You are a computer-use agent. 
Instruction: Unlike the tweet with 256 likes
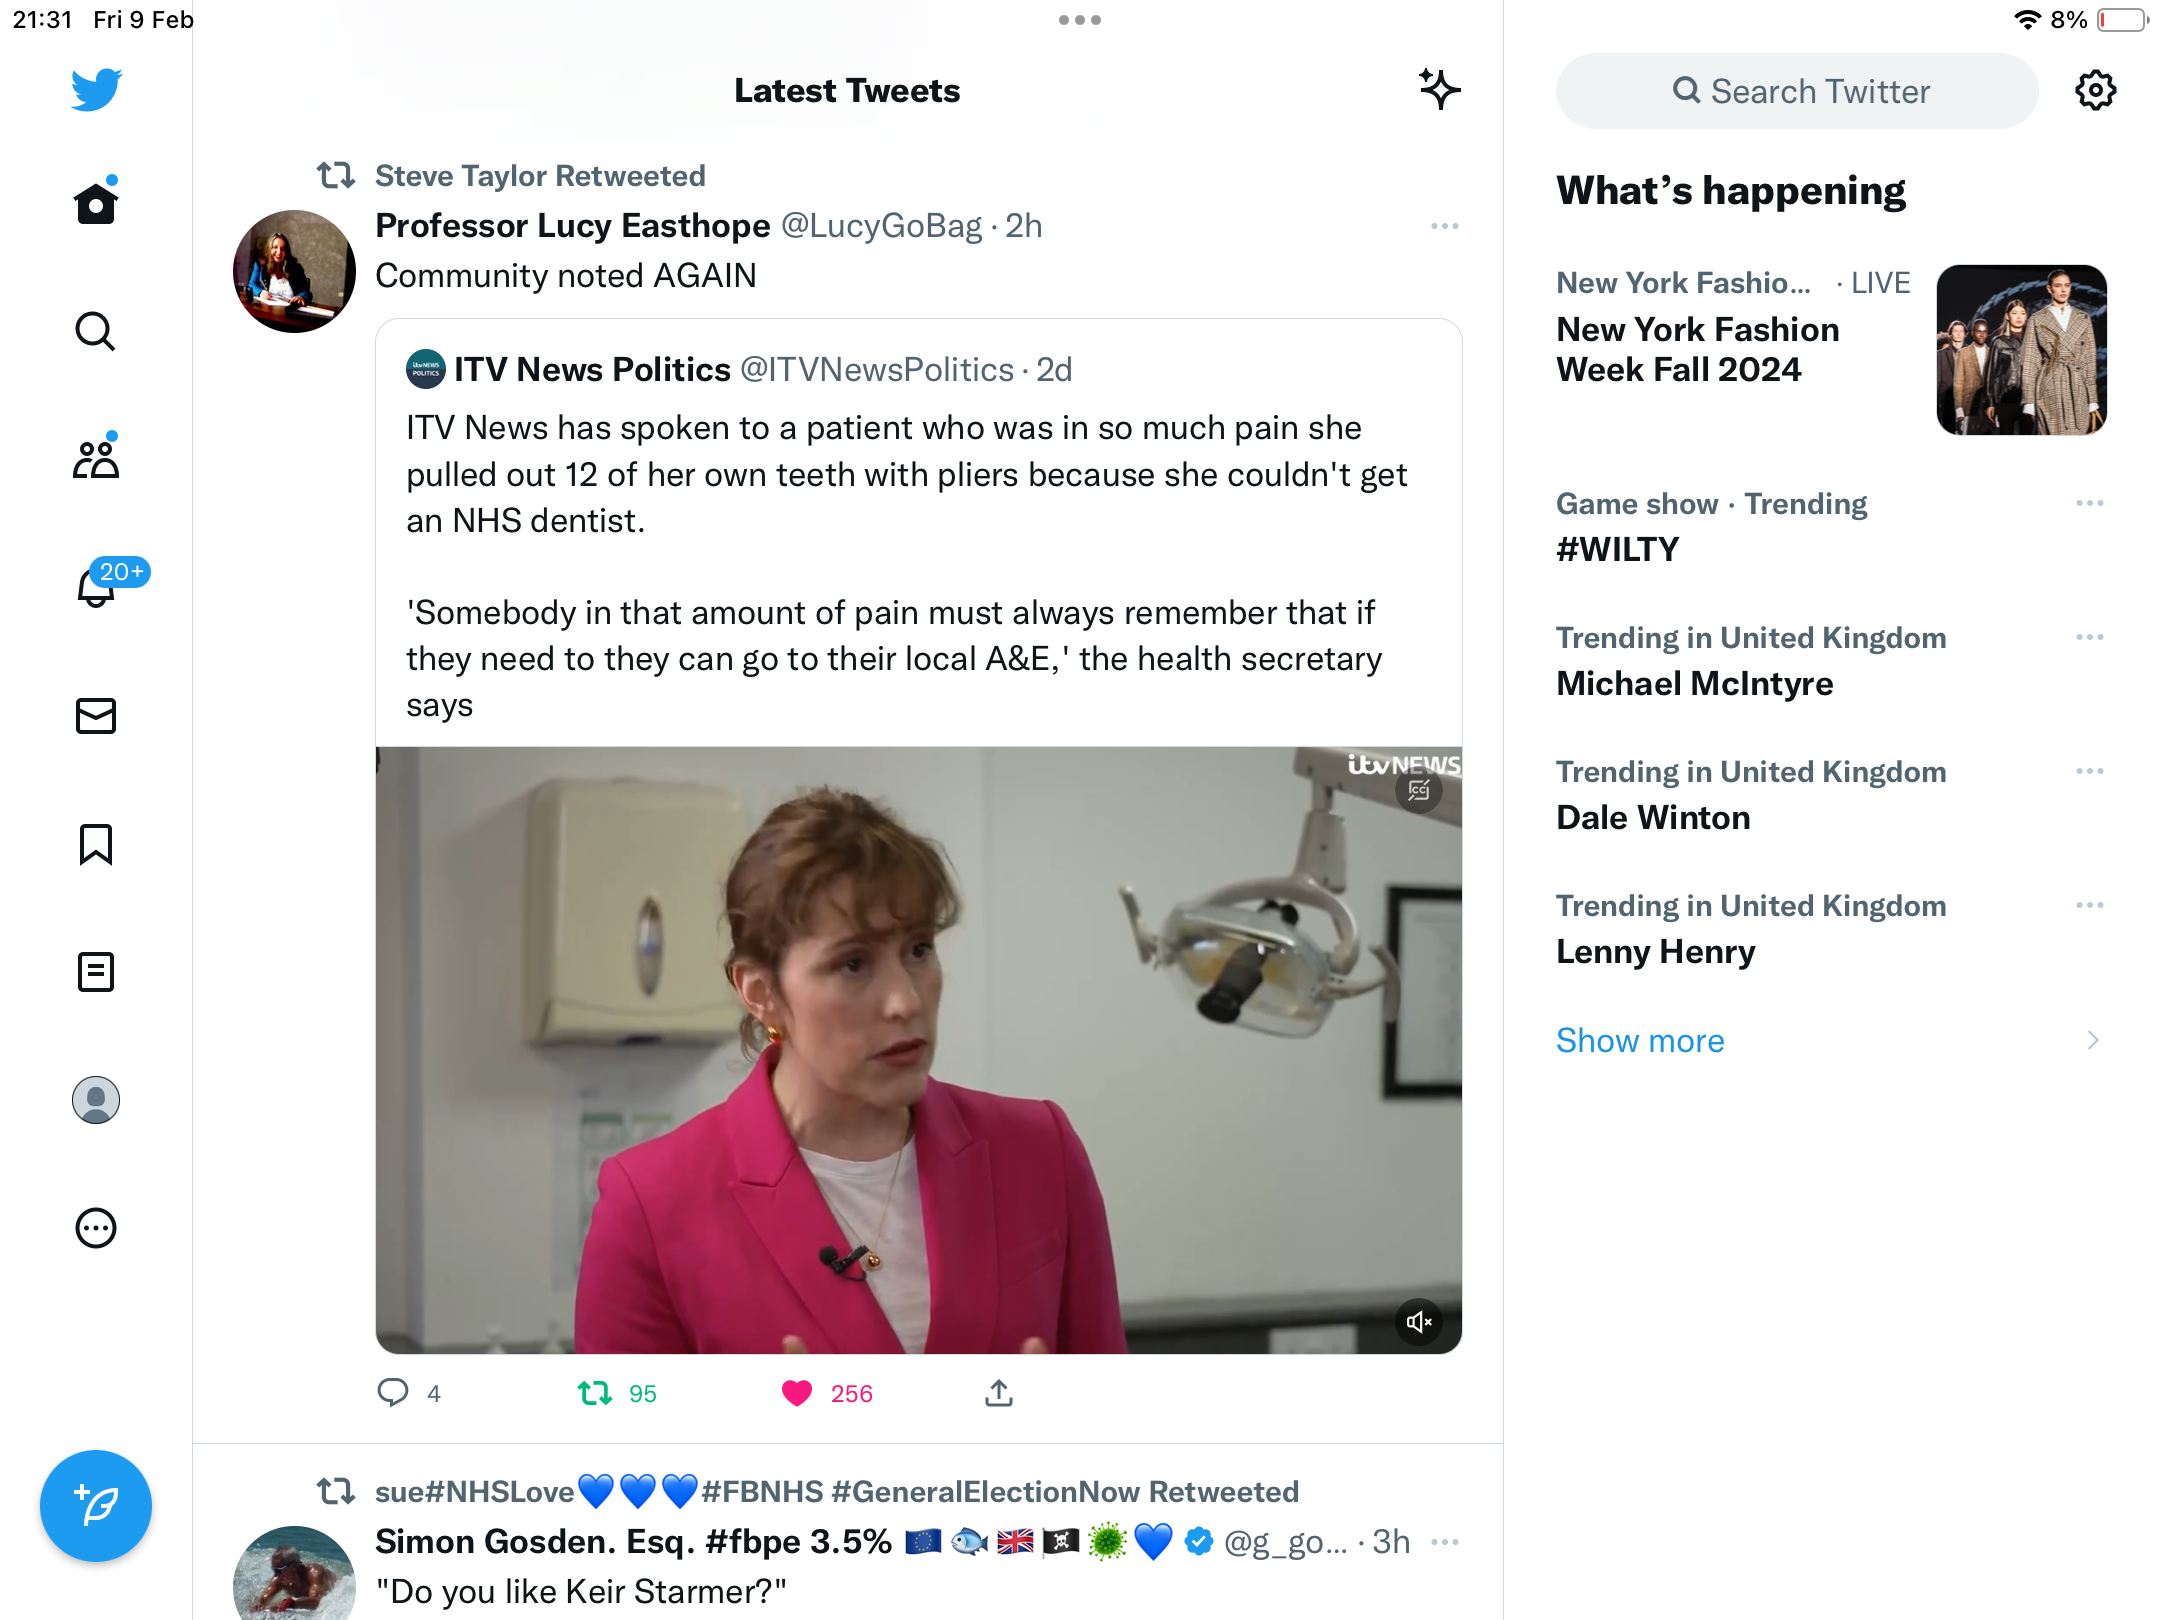(x=797, y=1393)
